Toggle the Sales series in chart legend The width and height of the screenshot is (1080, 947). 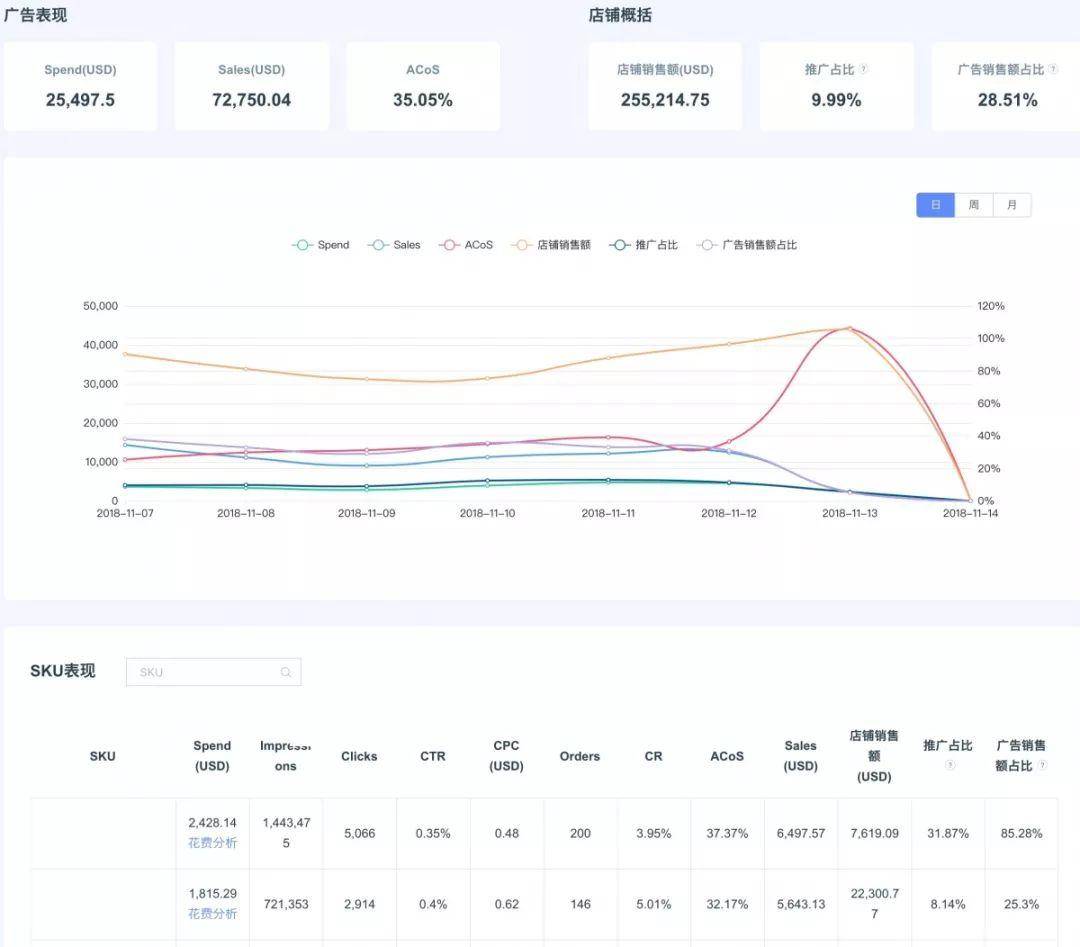pos(394,245)
